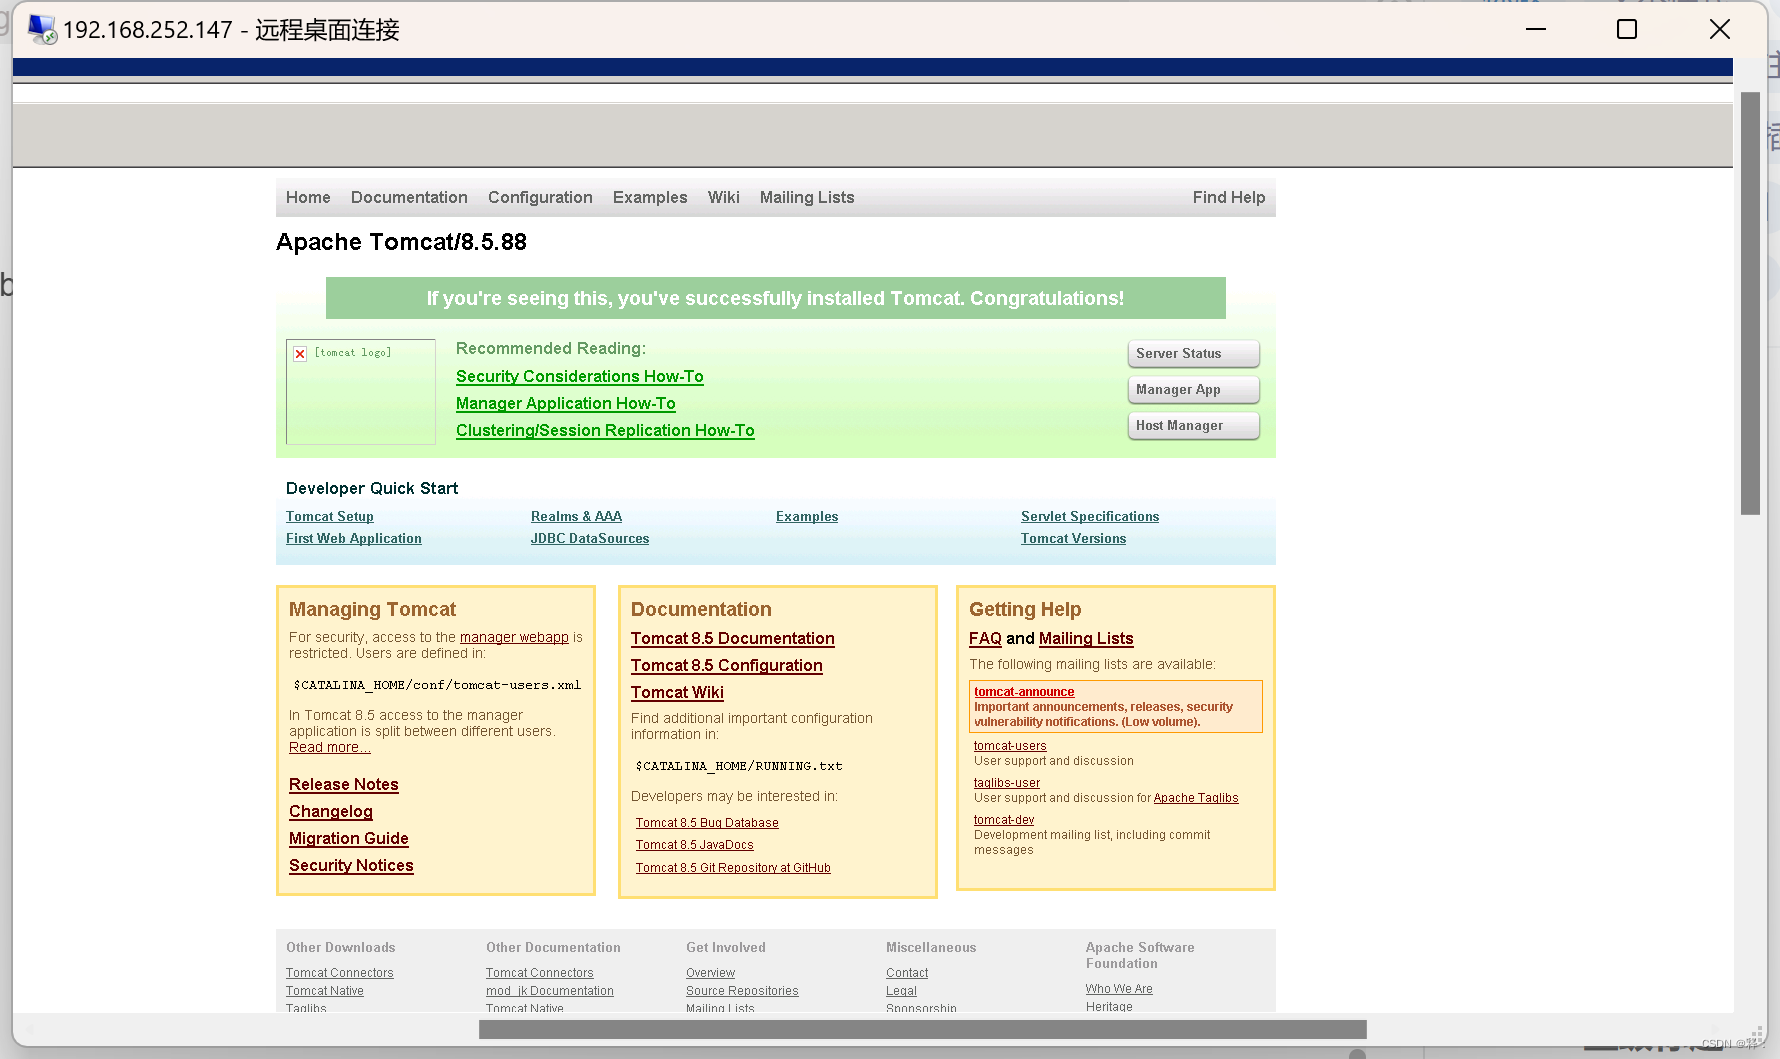
Task: Open the Realms & AAA link
Action: pos(576,516)
